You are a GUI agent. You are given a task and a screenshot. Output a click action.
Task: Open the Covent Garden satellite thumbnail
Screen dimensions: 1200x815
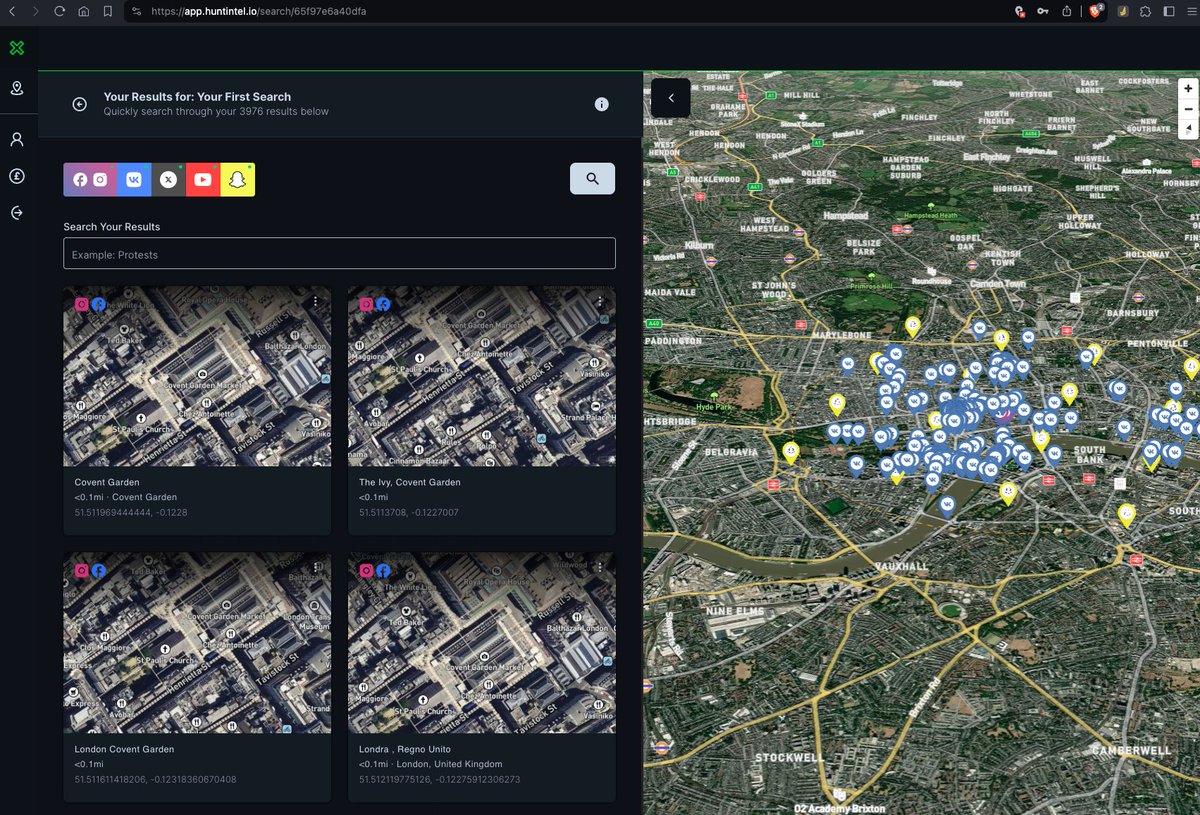pos(197,376)
